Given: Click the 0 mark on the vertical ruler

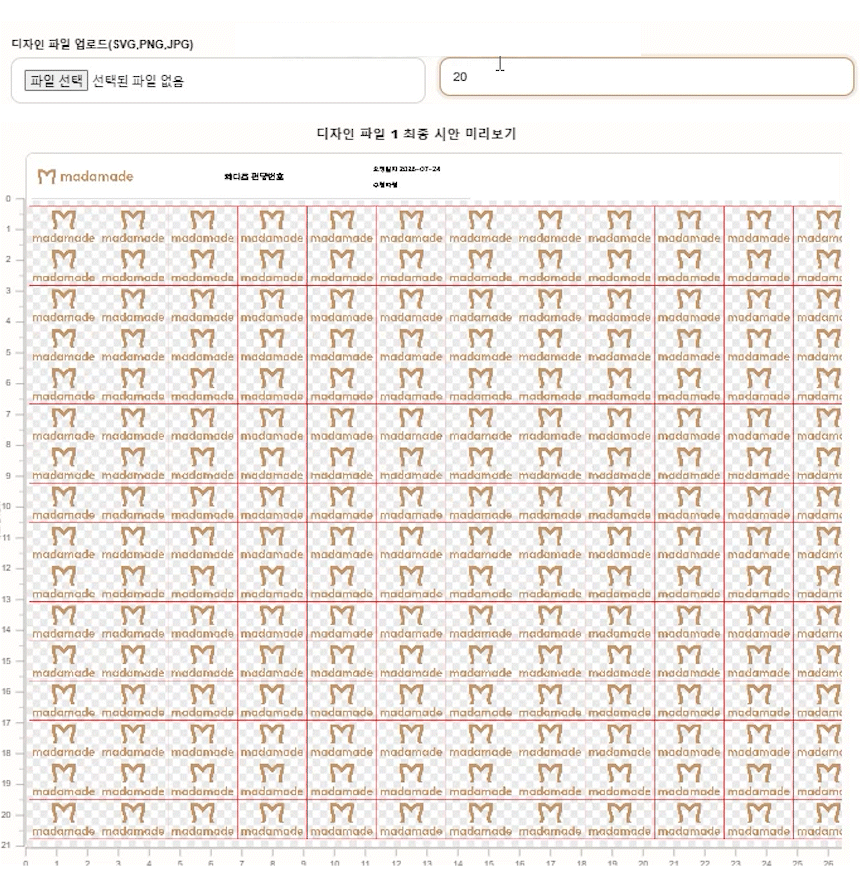Looking at the screenshot, I should point(9,199).
